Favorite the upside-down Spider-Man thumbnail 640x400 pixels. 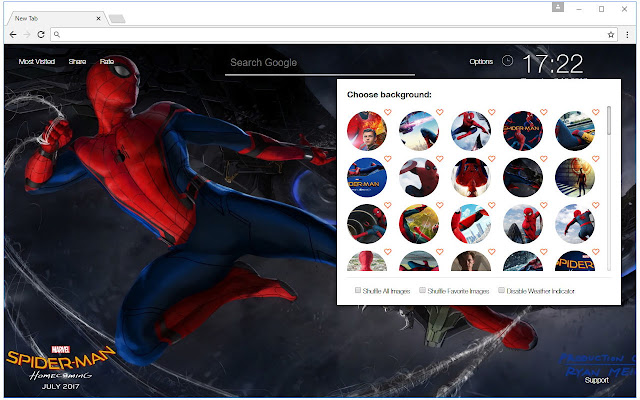click(x=491, y=158)
